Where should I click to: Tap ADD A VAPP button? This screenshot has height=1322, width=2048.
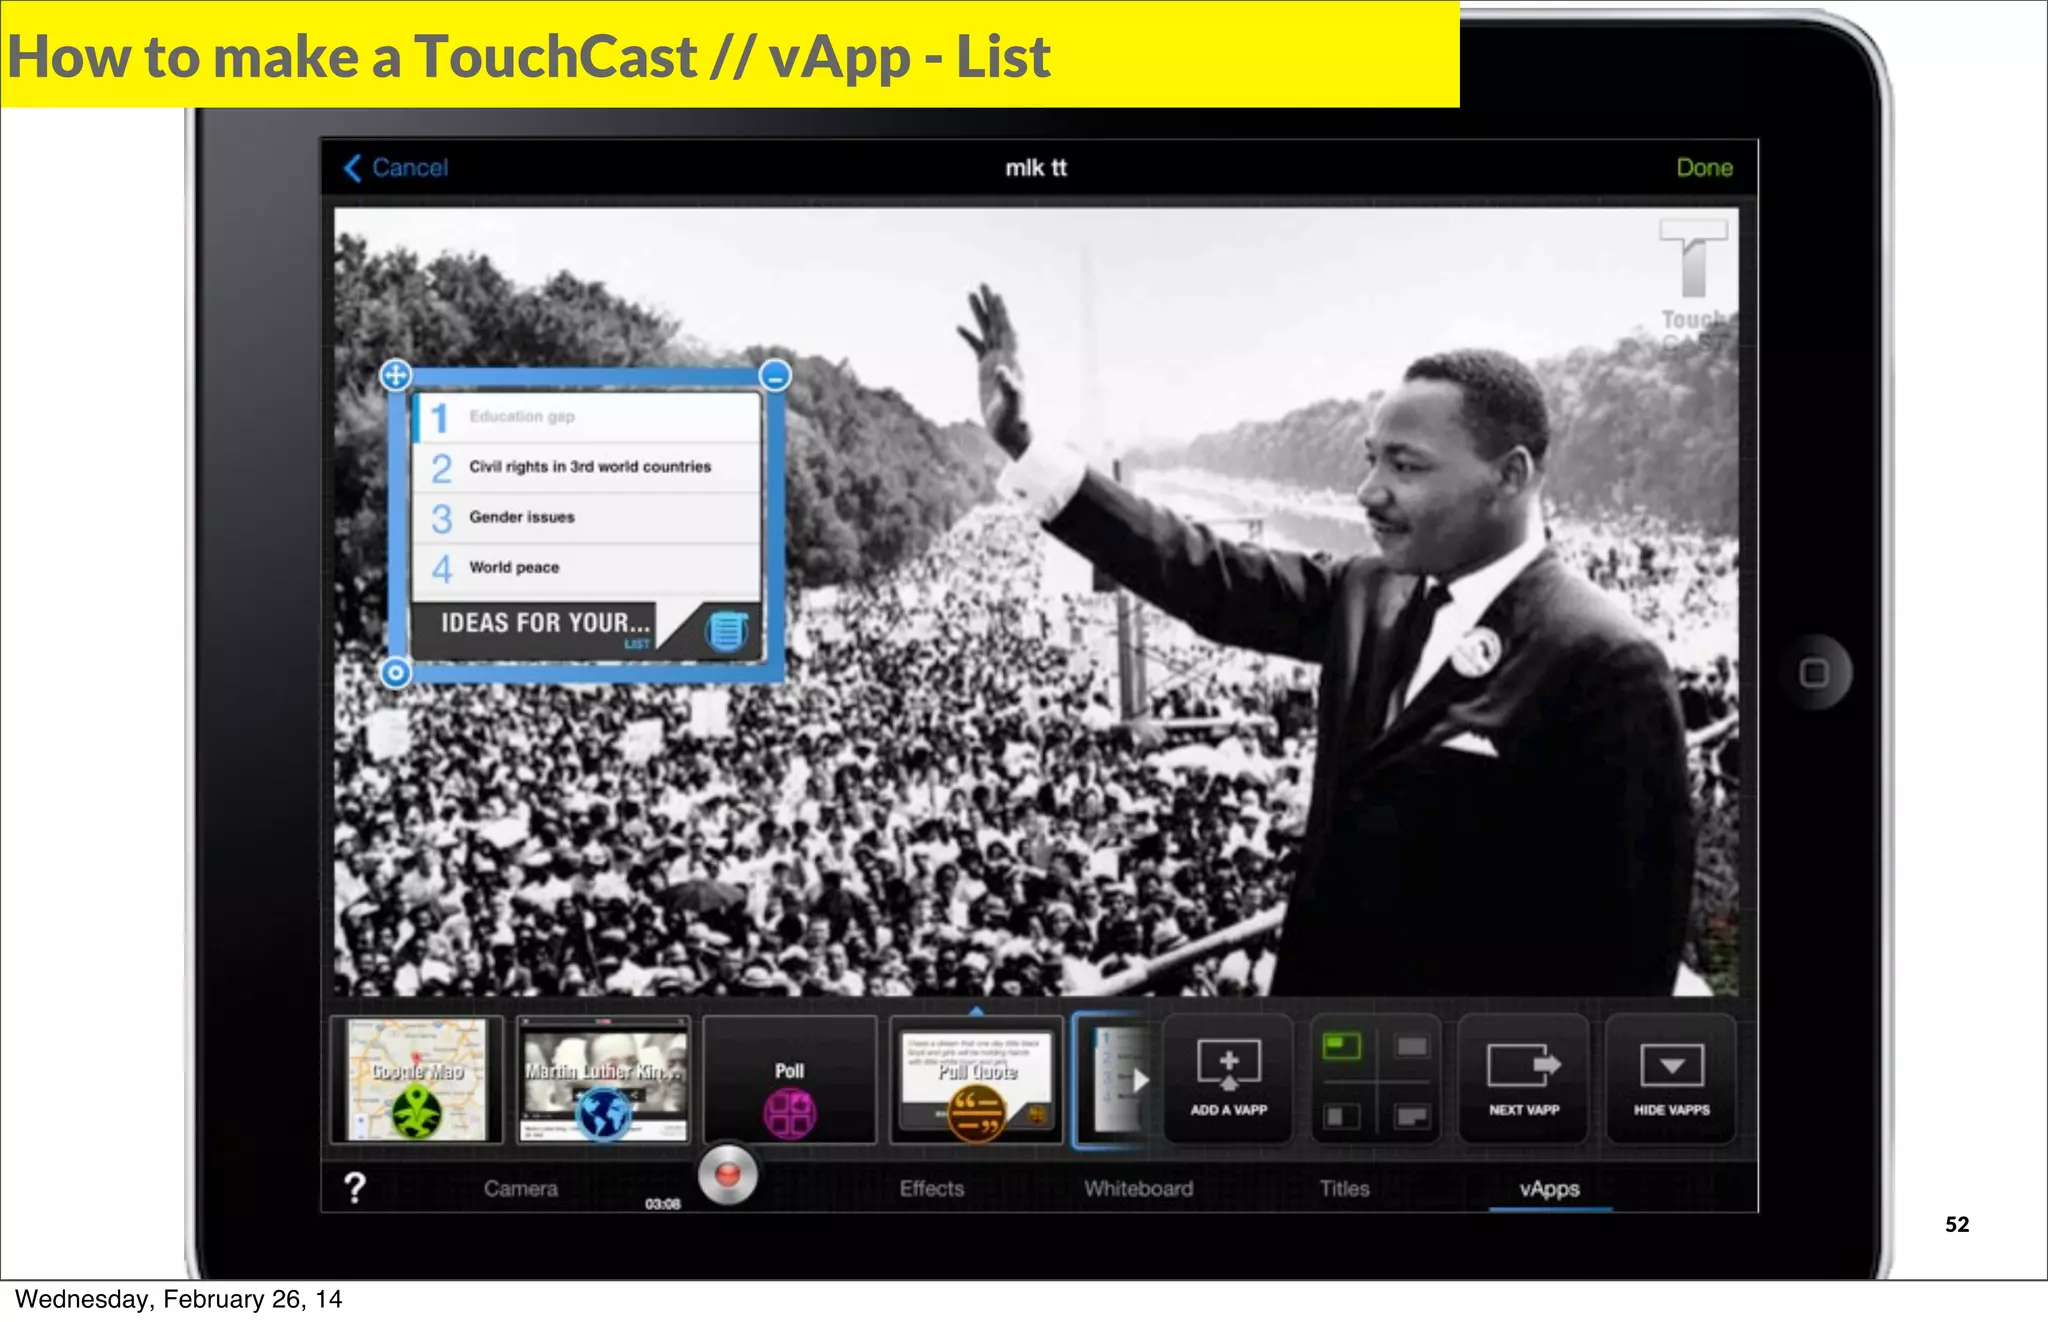[1228, 1079]
